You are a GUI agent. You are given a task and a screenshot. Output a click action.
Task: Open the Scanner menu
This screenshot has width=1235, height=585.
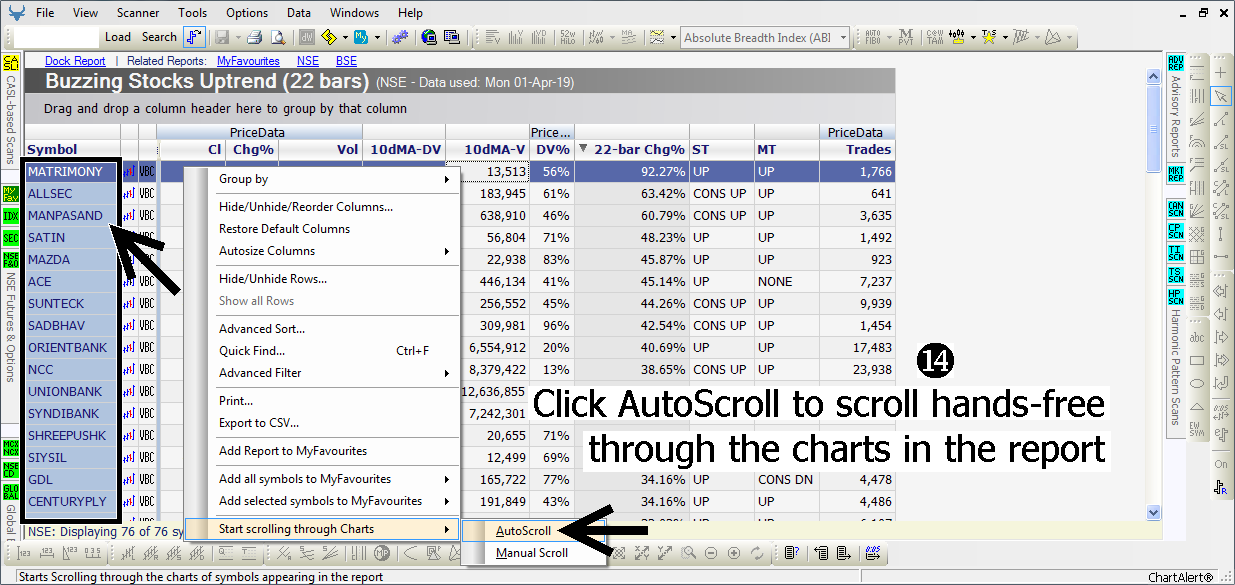pyautogui.click(x=137, y=13)
